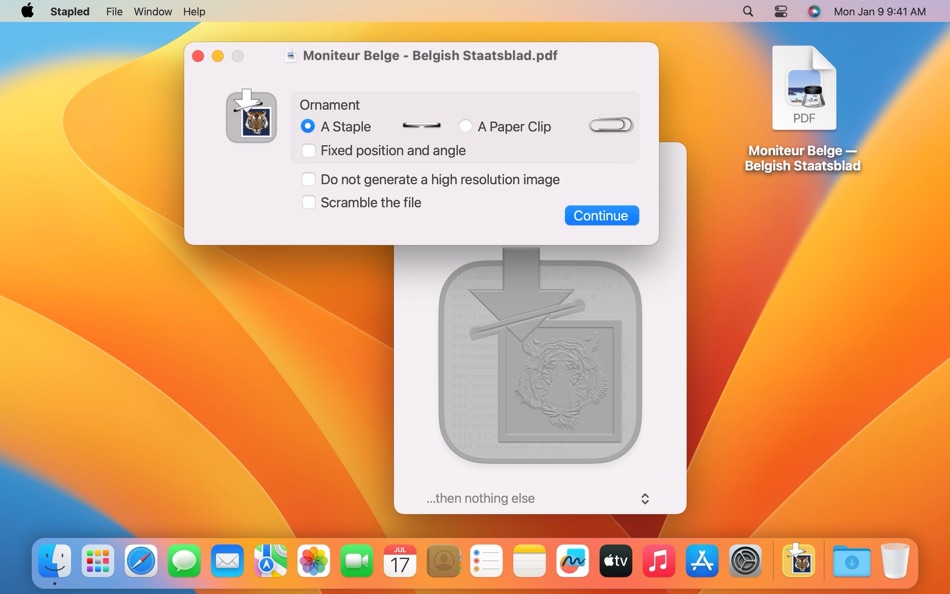The image size is (950, 594).
Task: Close the Moniteur Belge dialog window
Action: [x=198, y=56]
